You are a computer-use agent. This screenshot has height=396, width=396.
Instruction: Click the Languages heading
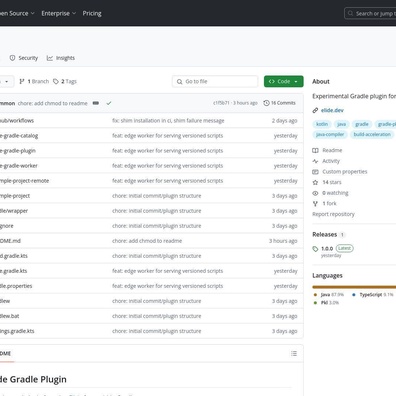point(327,275)
